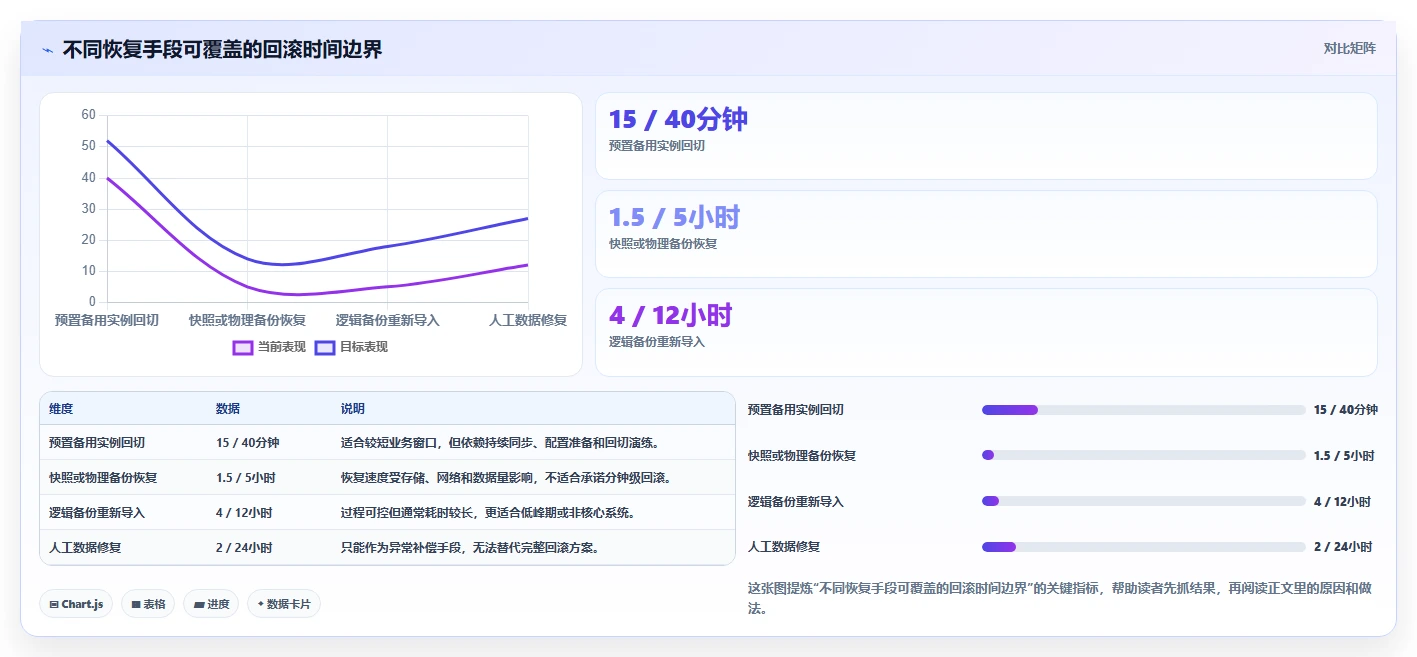Screen dimensions: 1417x657
Task: Click the 维度 table column header
Action: tap(61, 409)
